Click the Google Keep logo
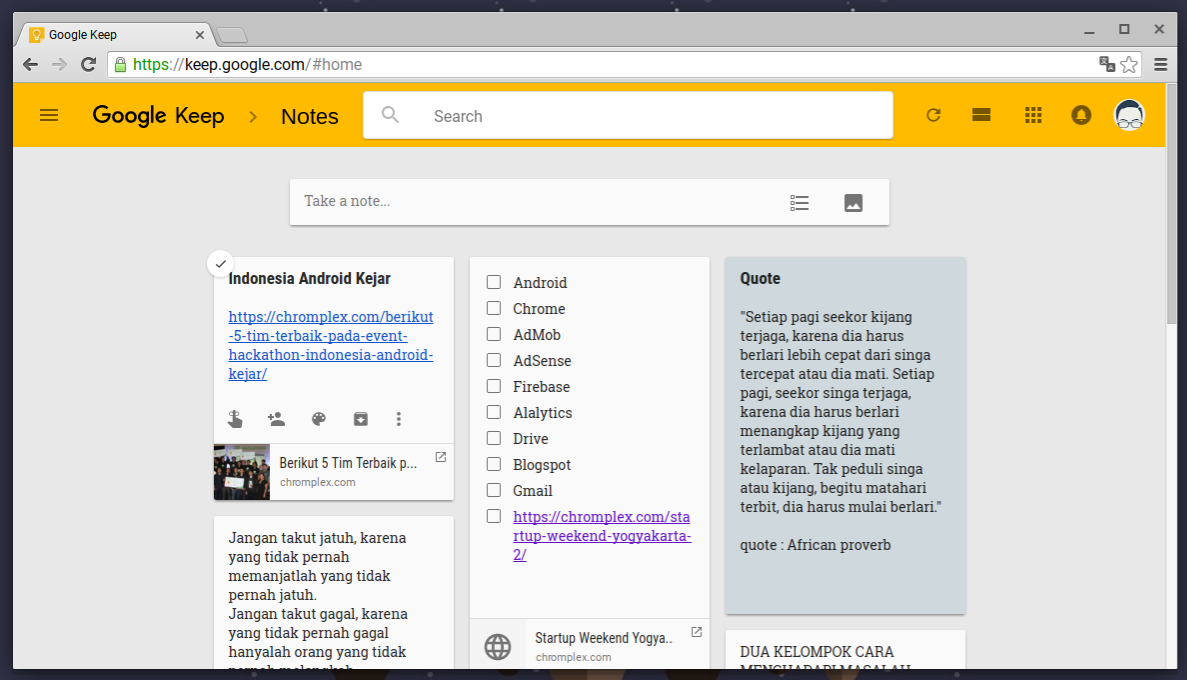This screenshot has height=680, width=1187. [x=158, y=115]
